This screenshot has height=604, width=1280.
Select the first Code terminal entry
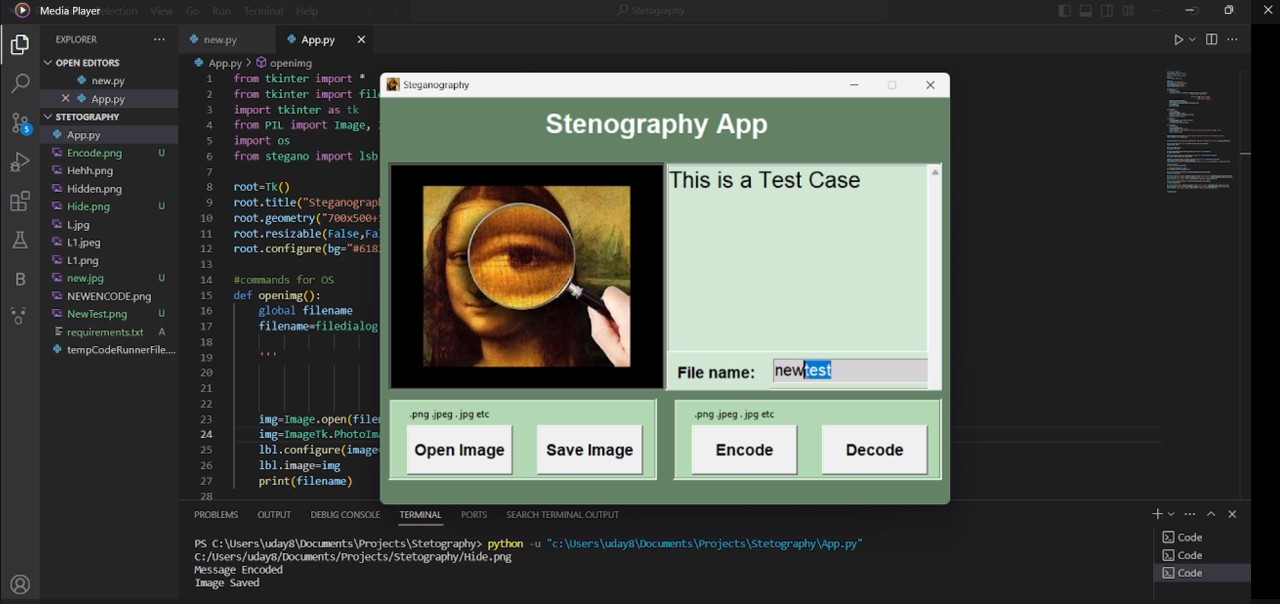click(x=1201, y=537)
